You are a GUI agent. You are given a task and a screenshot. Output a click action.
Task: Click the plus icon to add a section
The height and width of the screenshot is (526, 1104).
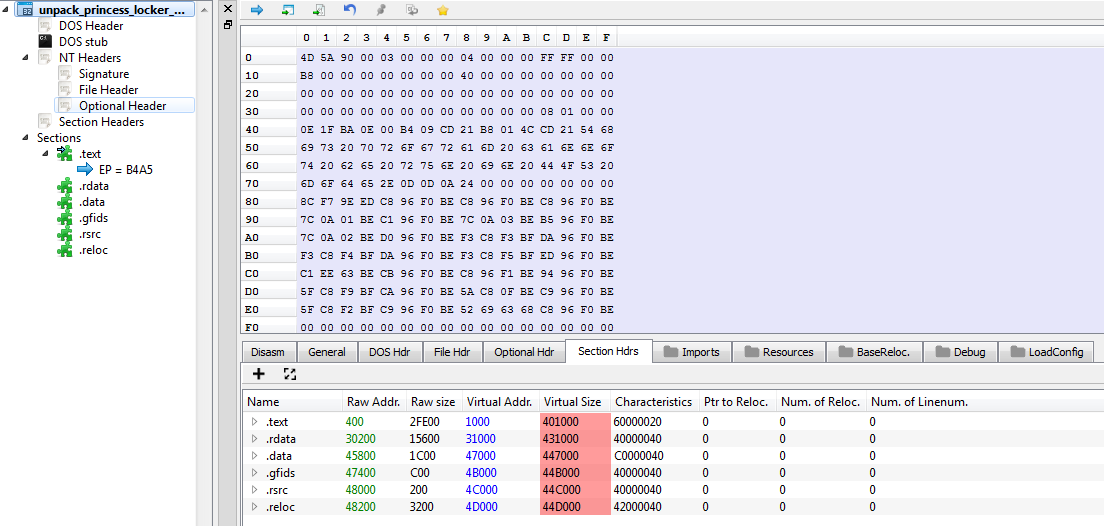tap(258, 373)
